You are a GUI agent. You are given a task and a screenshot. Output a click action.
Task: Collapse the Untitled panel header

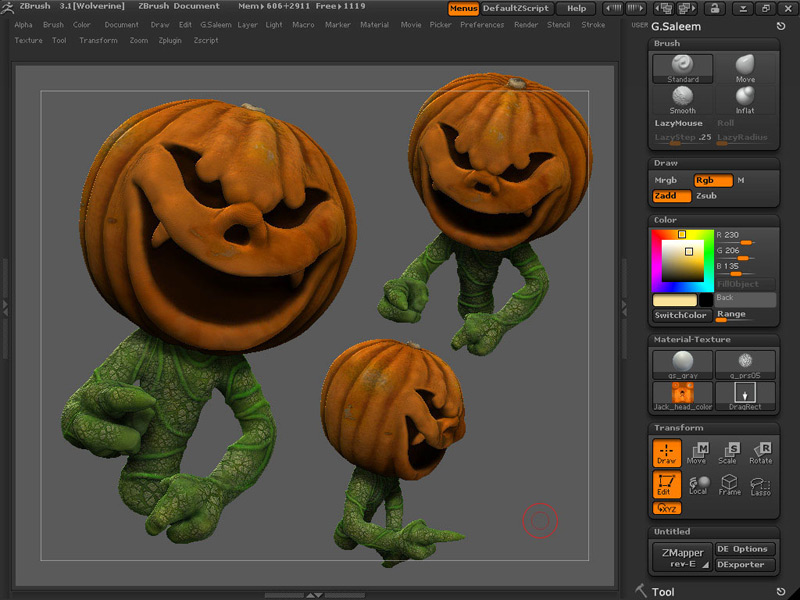click(714, 532)
